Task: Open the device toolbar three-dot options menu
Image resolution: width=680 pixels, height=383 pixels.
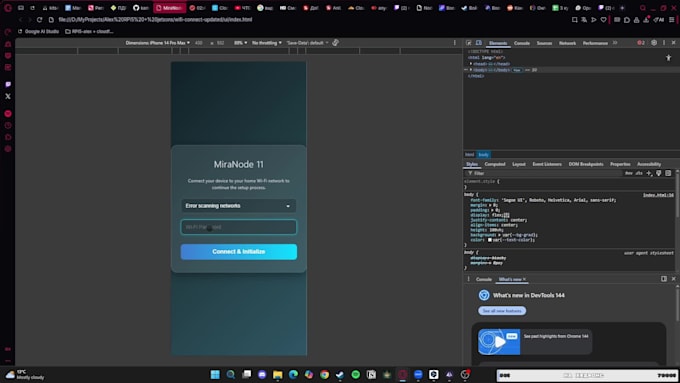Action: click(x=454, y=43)
